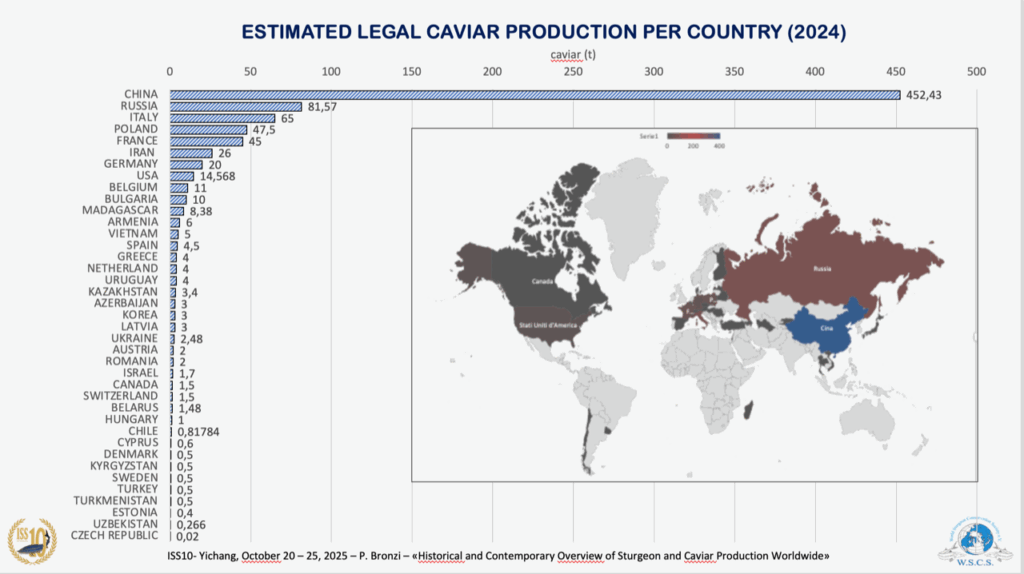The width and height of the screenshot is (1024, 574).
Task: Click the Stati Uniti d'America map label
Action: tap(544, 326)
